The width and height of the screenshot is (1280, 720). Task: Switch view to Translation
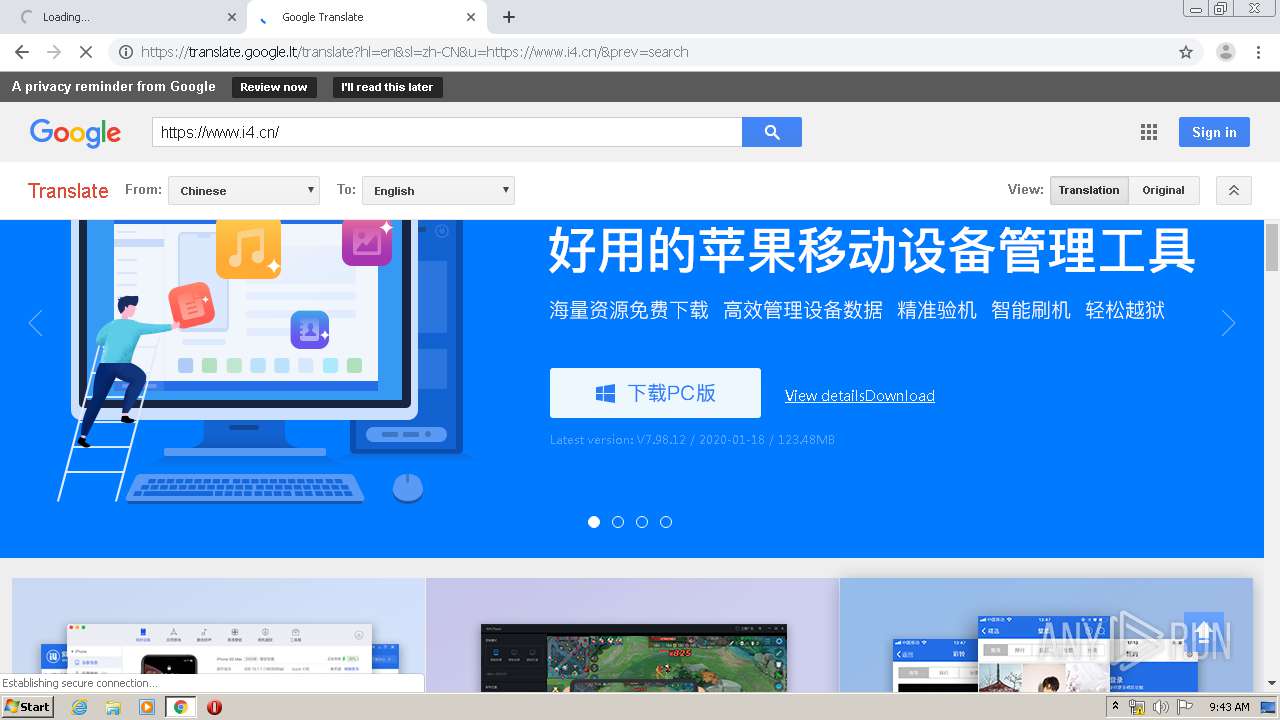(x=1089, y=190)
